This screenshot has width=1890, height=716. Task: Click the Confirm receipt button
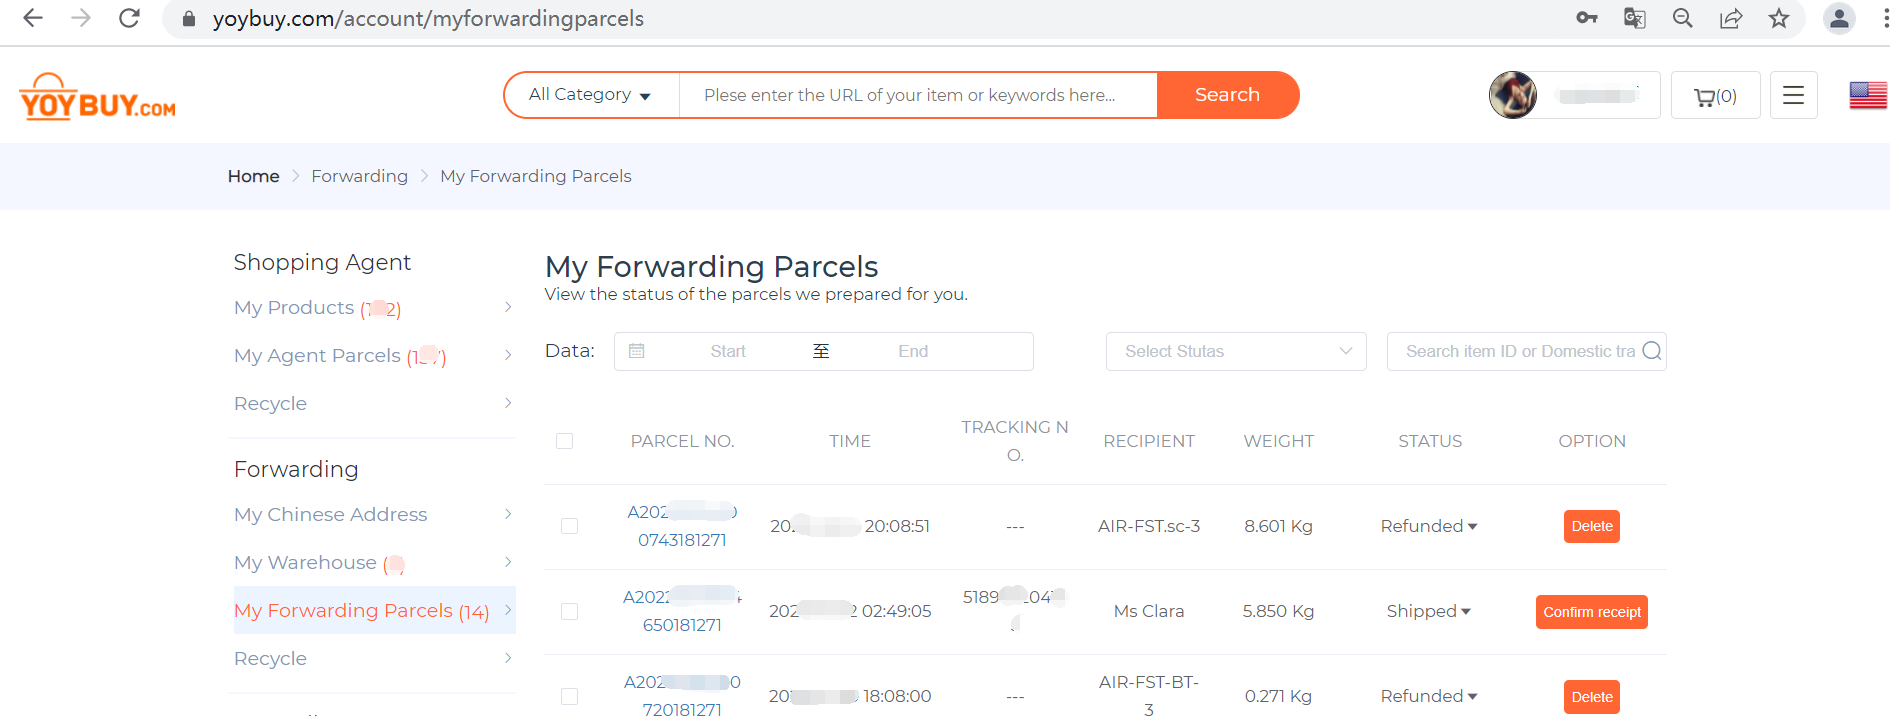[1591, 612]
